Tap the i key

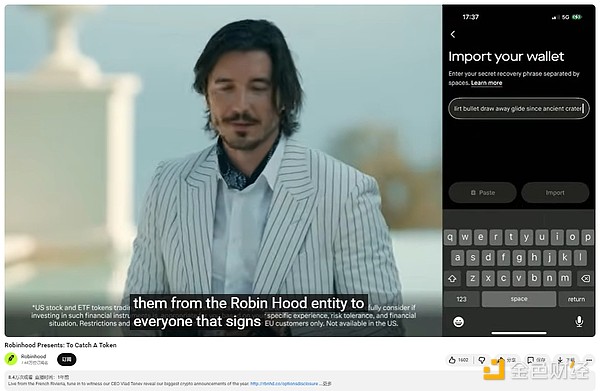coord(557,237)
